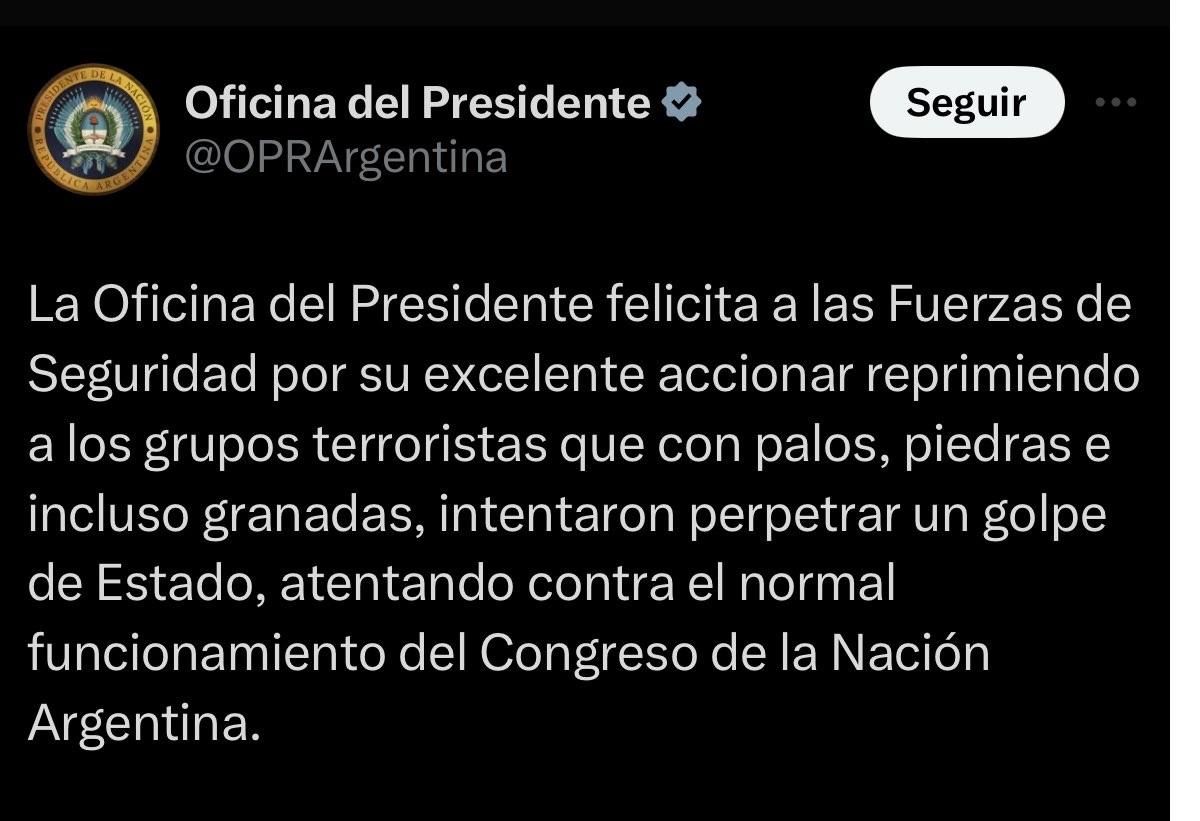Click the blue verified badge
The image size is (1200, 821).
pyautogui.click(x=683, y=103)
